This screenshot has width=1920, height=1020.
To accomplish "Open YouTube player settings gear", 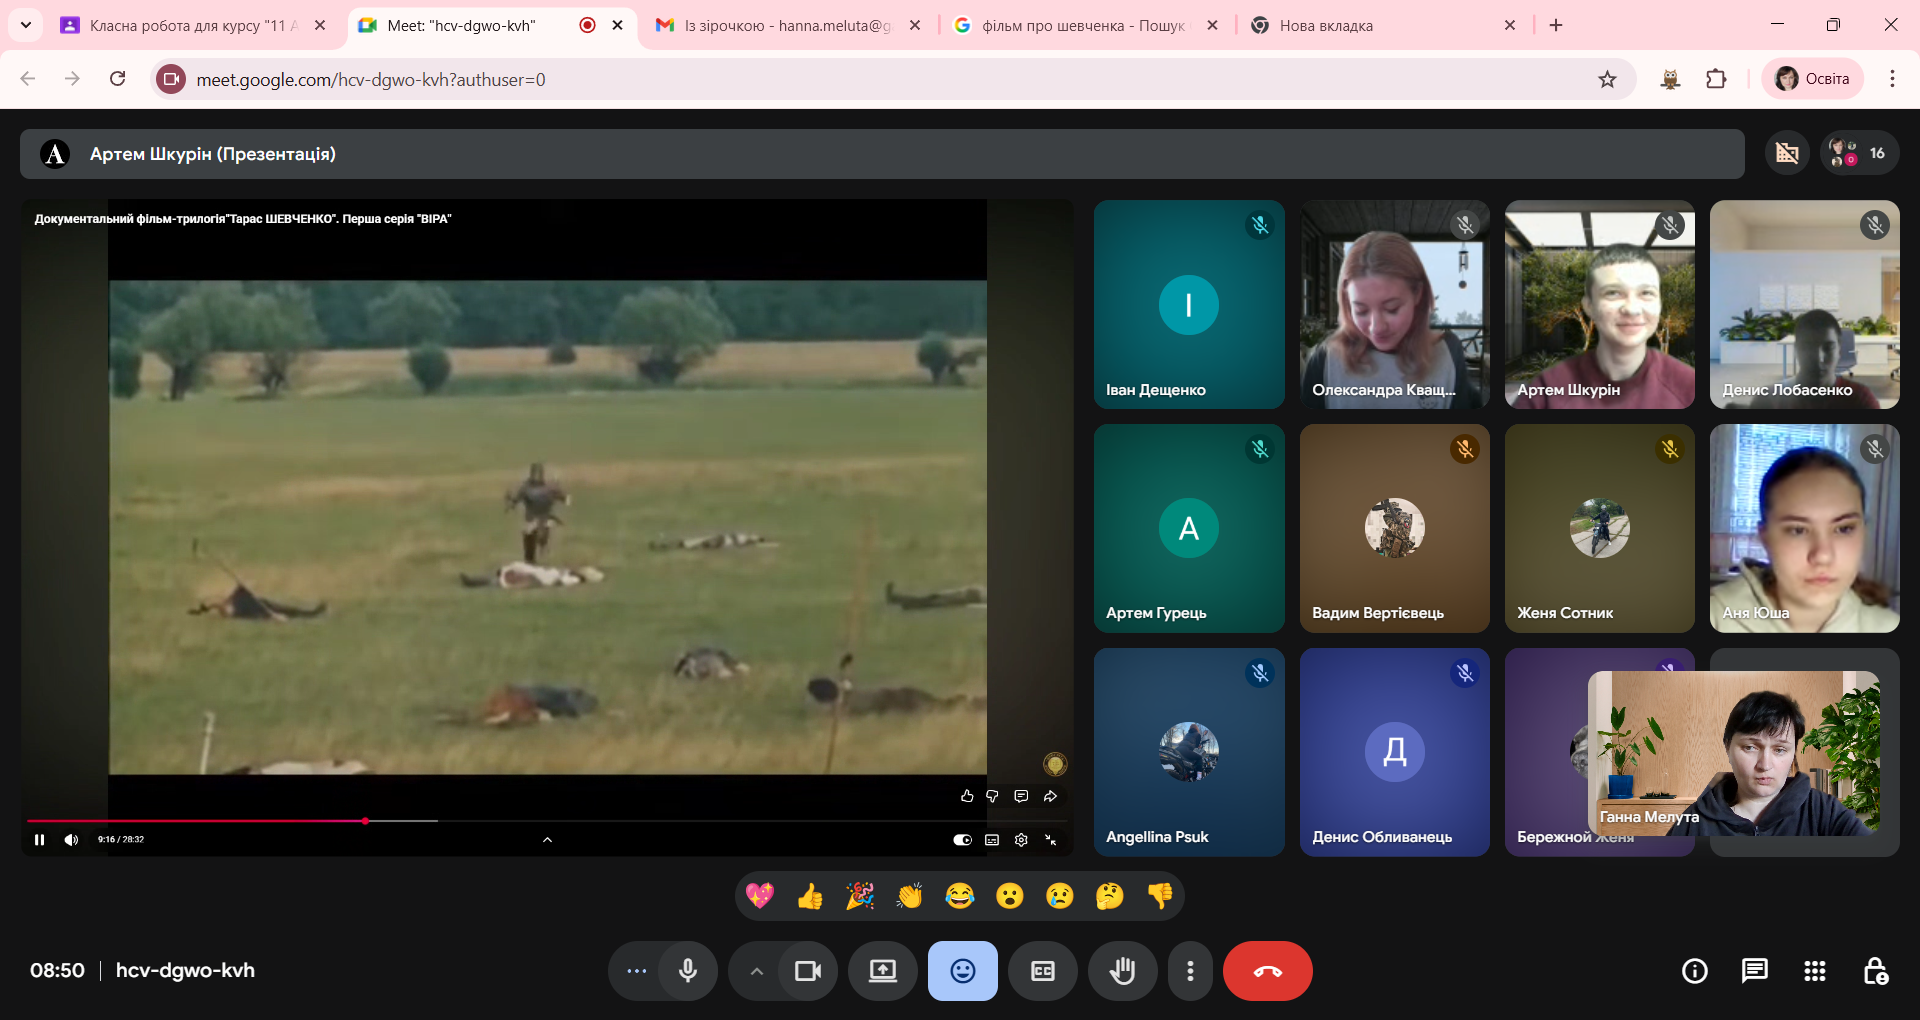I will 1021,840.
